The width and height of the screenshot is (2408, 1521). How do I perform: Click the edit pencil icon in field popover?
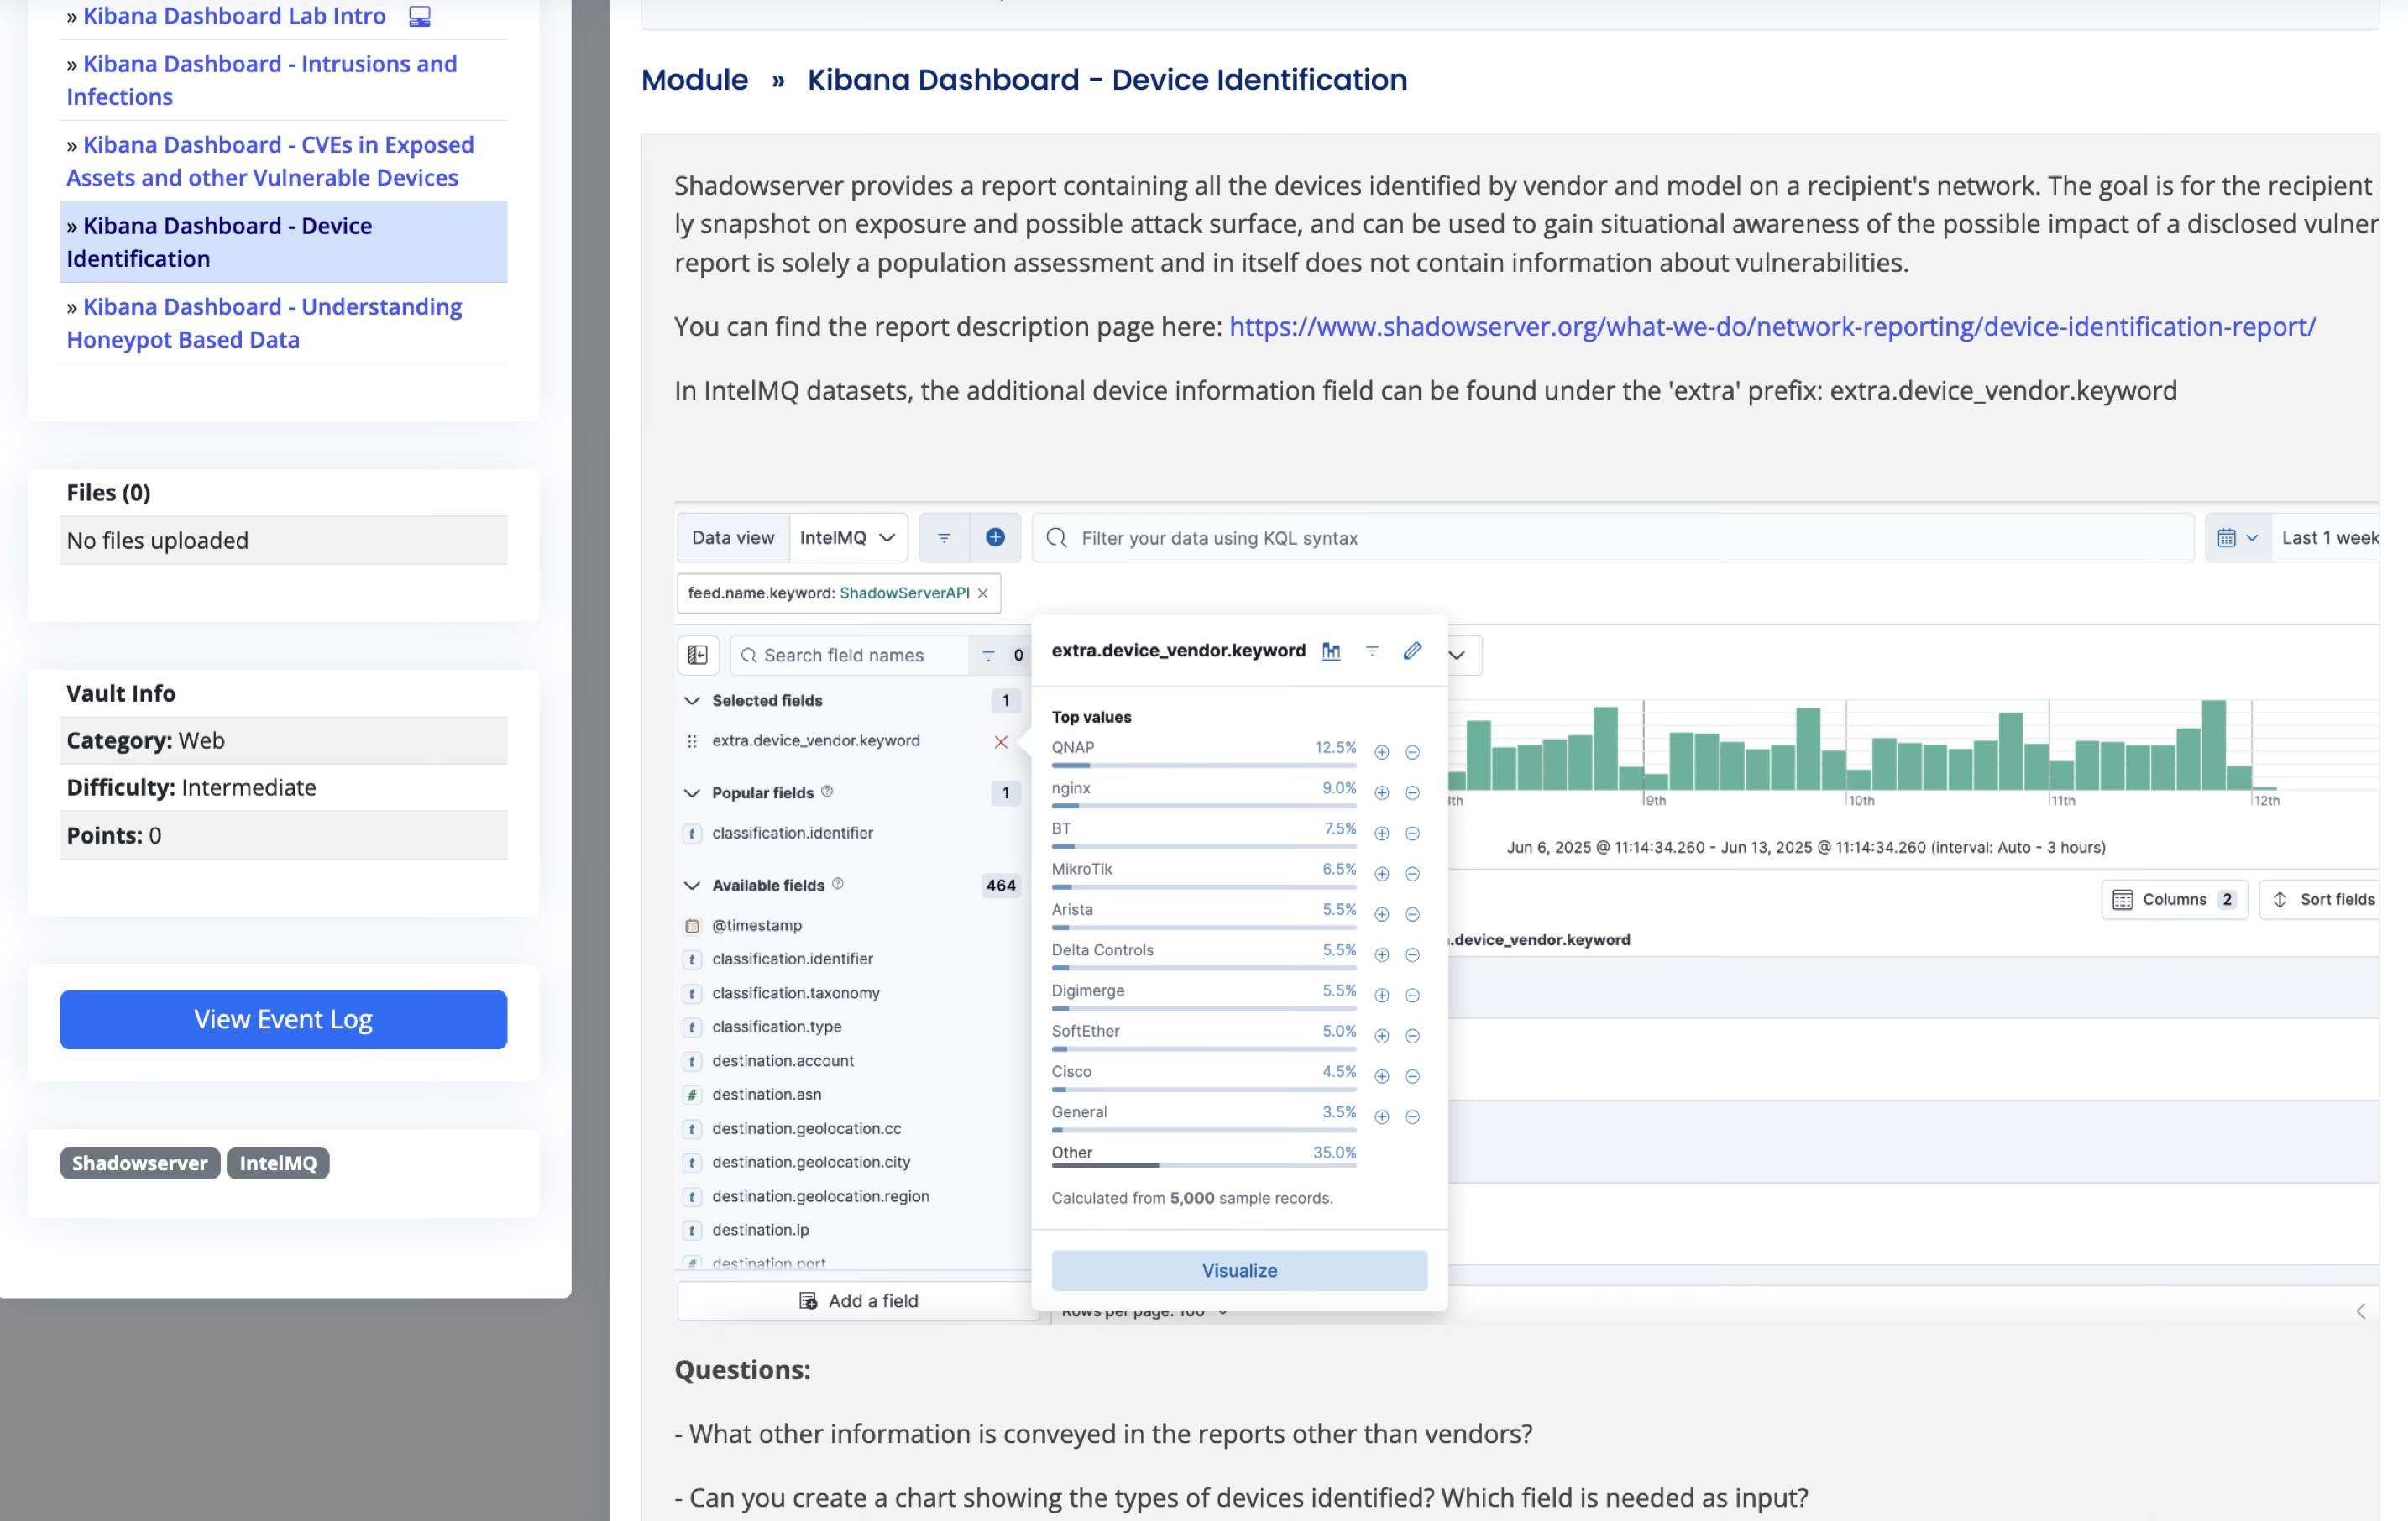tap(1412, 651)
